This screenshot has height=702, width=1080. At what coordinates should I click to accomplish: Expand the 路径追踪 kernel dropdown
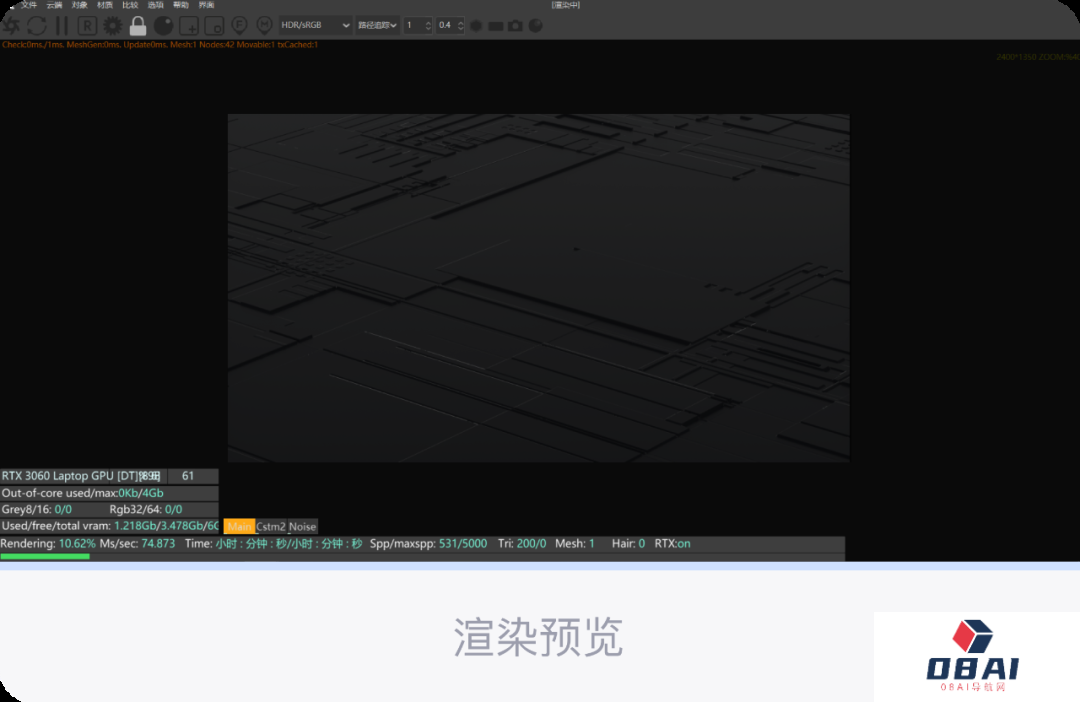(378, 25)
